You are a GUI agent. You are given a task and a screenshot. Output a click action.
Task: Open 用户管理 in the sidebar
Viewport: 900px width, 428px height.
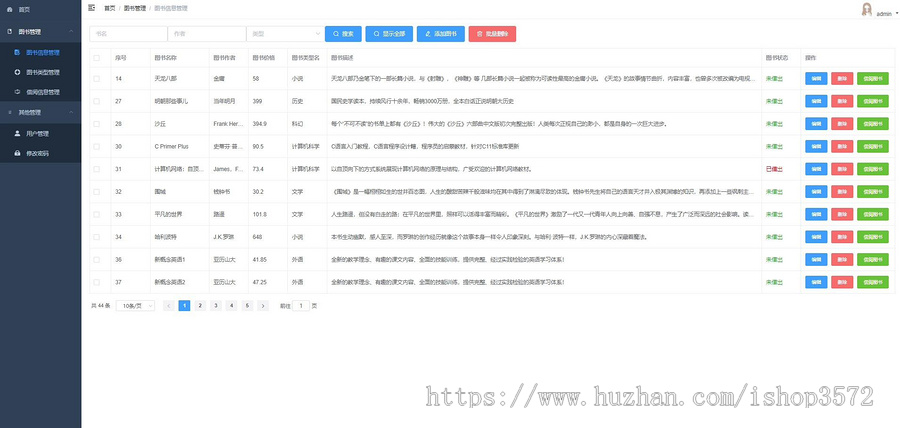point(40,134)
